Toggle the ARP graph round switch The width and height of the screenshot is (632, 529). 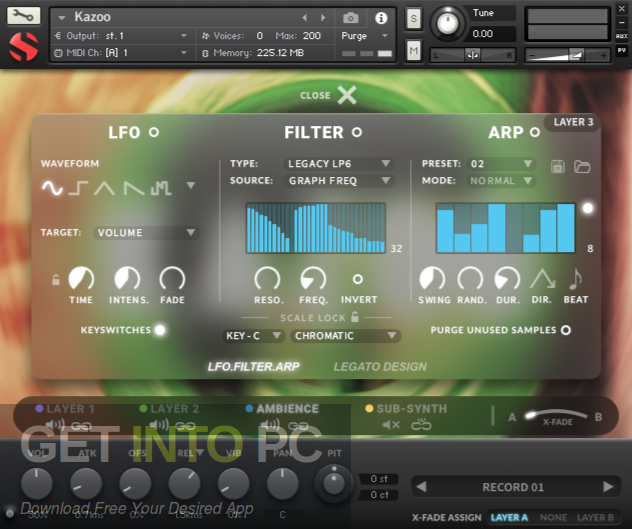tap(588, 208)
